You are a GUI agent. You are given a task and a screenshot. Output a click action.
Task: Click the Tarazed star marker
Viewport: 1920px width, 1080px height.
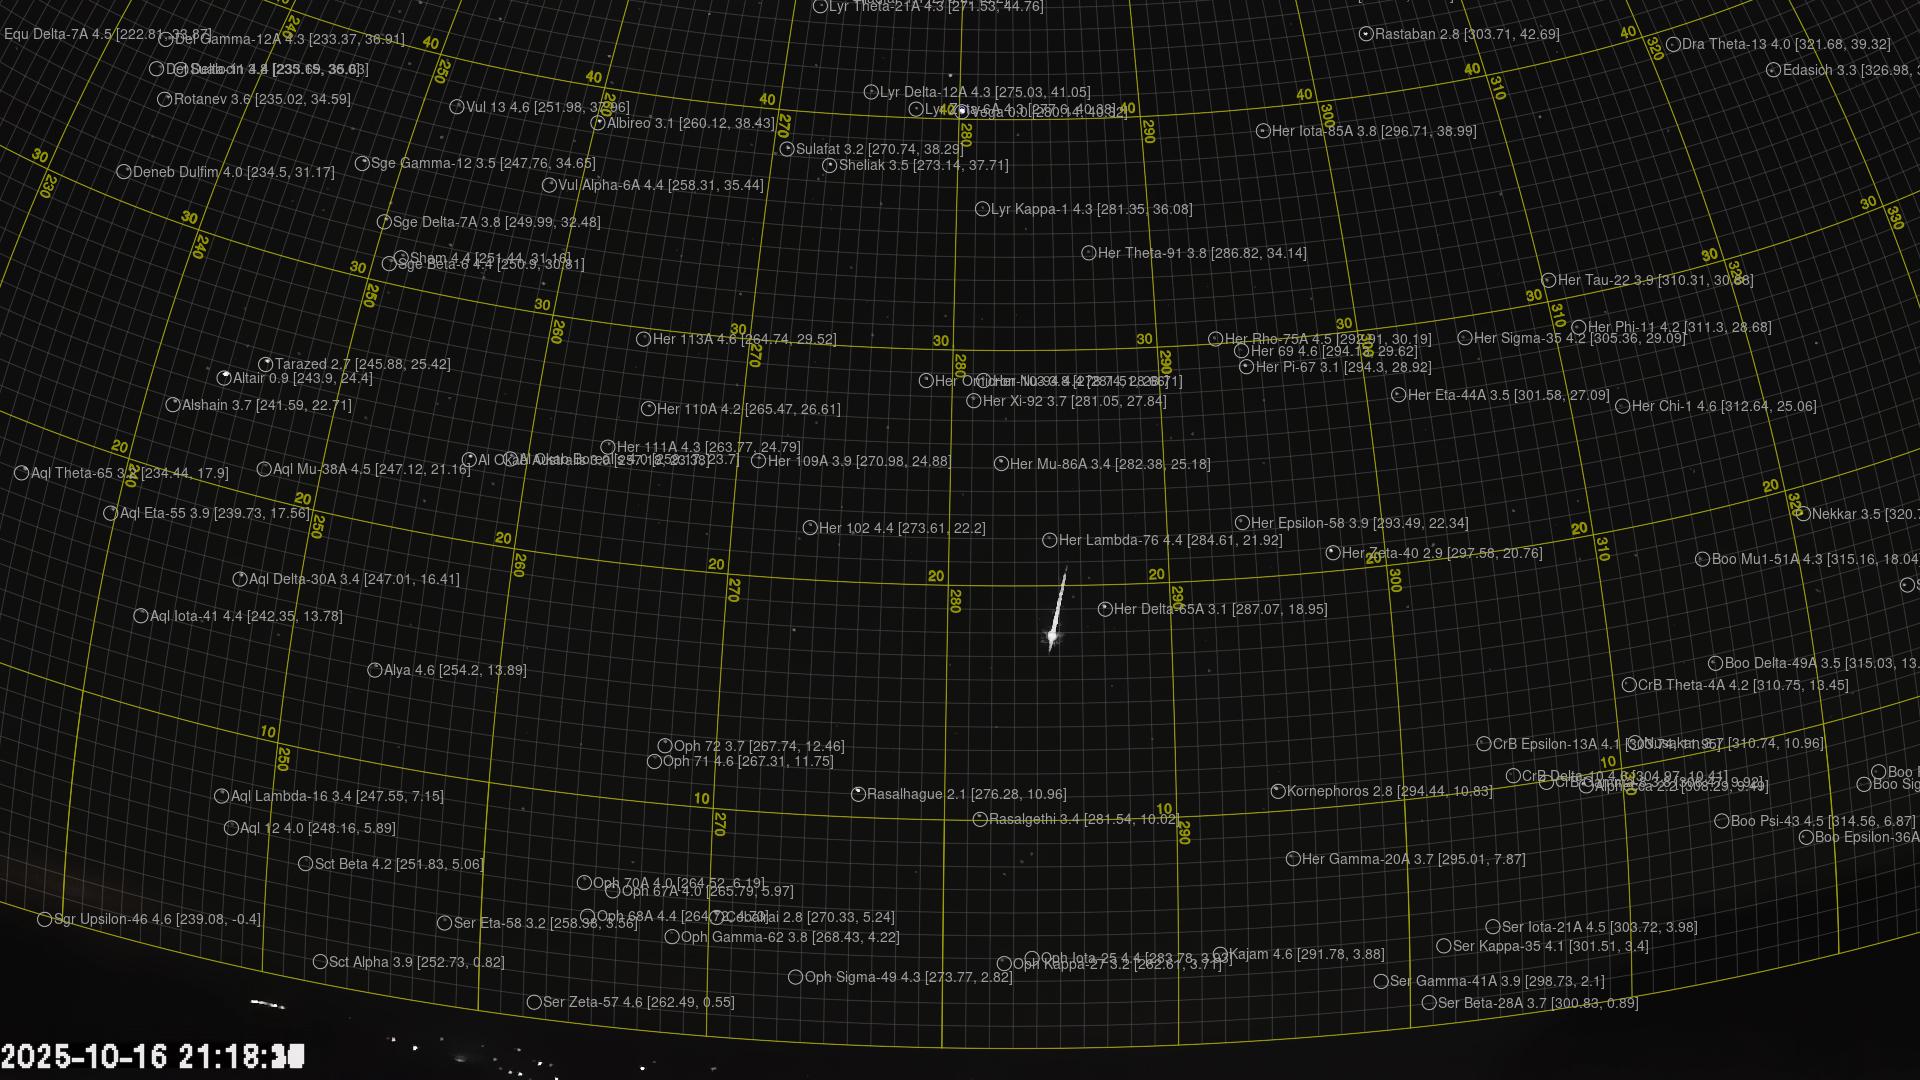266,364
